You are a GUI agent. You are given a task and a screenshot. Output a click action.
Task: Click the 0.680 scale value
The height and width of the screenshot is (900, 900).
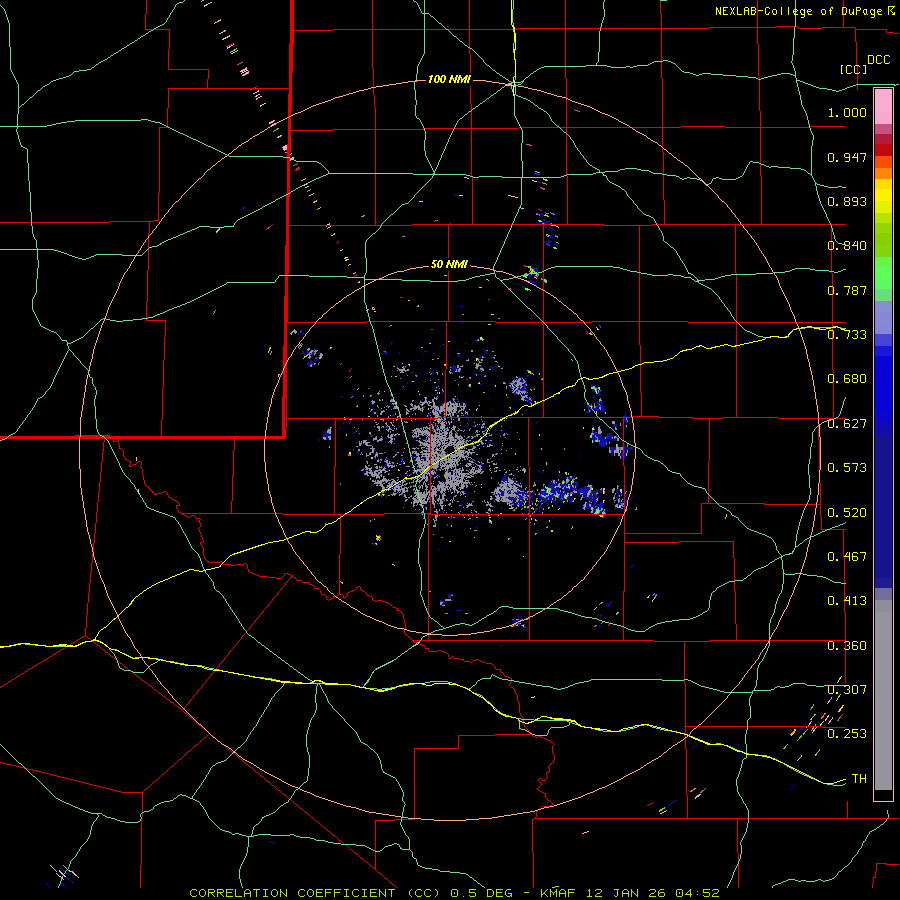[x=847, y=379]
